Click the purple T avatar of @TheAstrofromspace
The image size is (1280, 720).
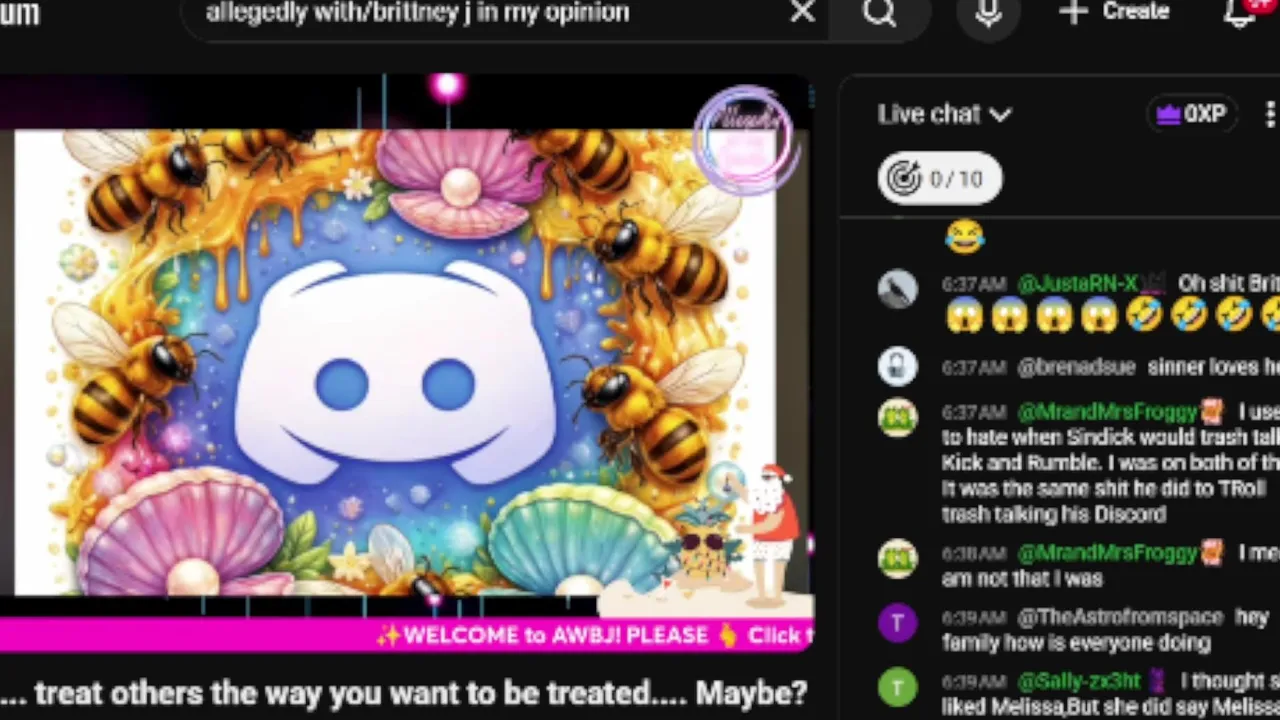897,624
